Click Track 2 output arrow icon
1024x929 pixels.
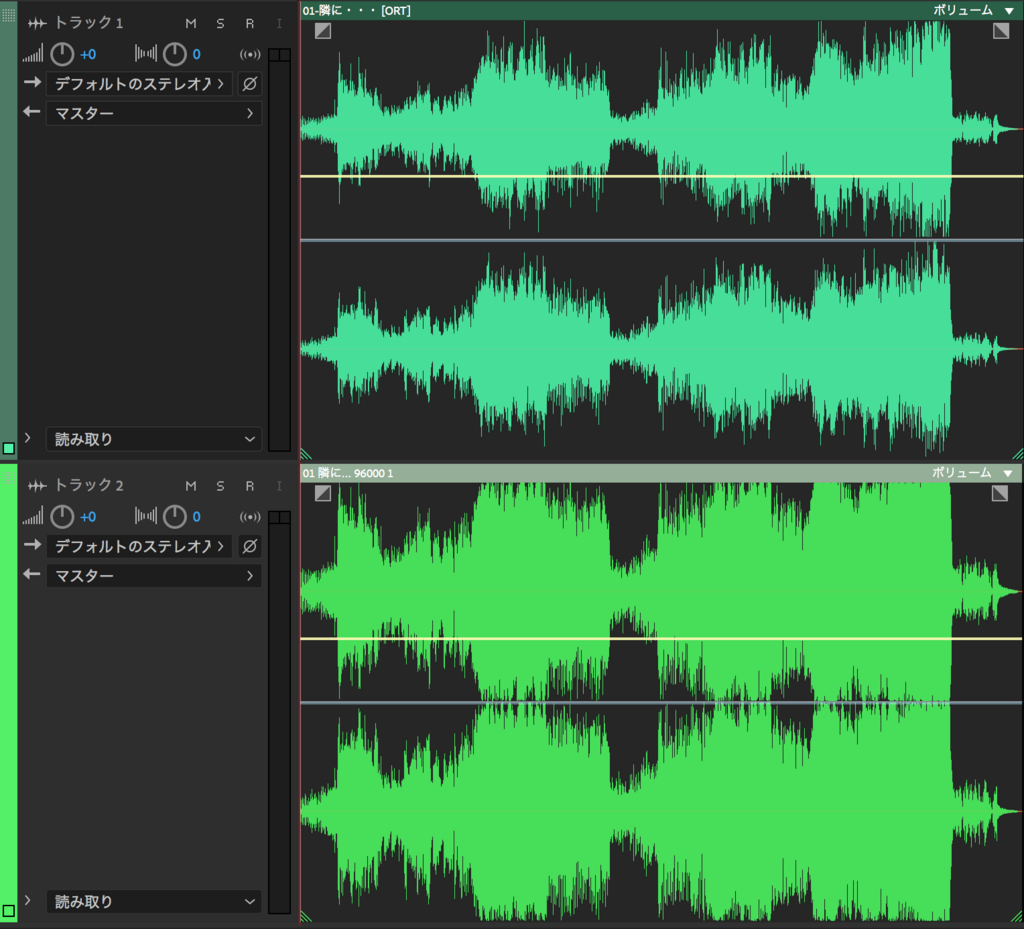point(32,574)
